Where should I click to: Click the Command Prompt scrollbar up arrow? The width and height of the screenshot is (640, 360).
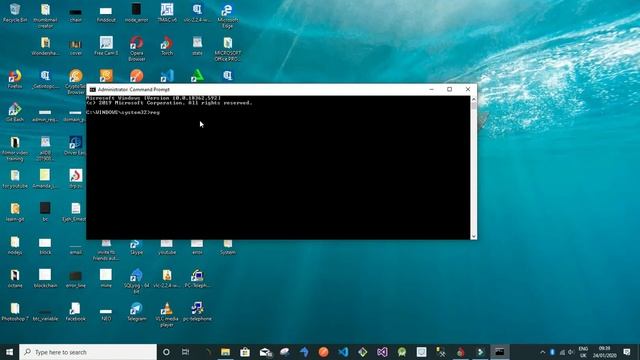point(473,99)
